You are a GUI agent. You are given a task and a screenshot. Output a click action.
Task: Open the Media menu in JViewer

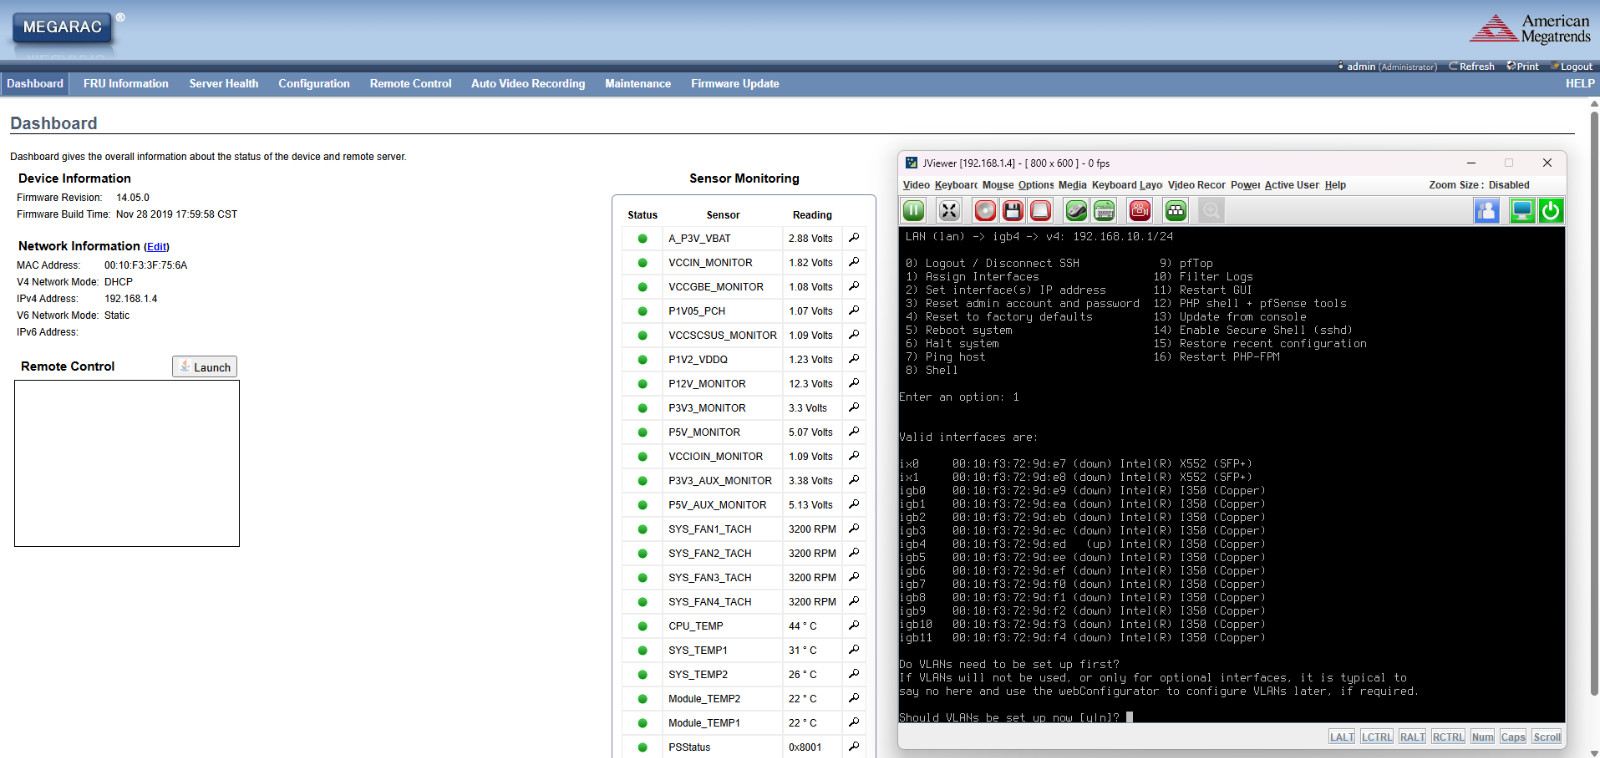pyautogui.click(x=1072, y=185)
